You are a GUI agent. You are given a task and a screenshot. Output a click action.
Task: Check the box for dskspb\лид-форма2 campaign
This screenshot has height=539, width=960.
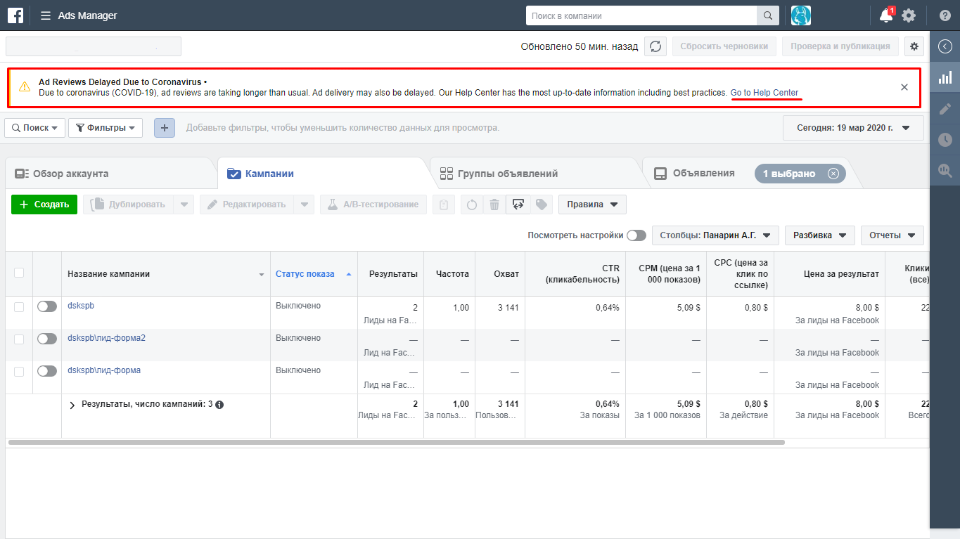click(19, 339)
